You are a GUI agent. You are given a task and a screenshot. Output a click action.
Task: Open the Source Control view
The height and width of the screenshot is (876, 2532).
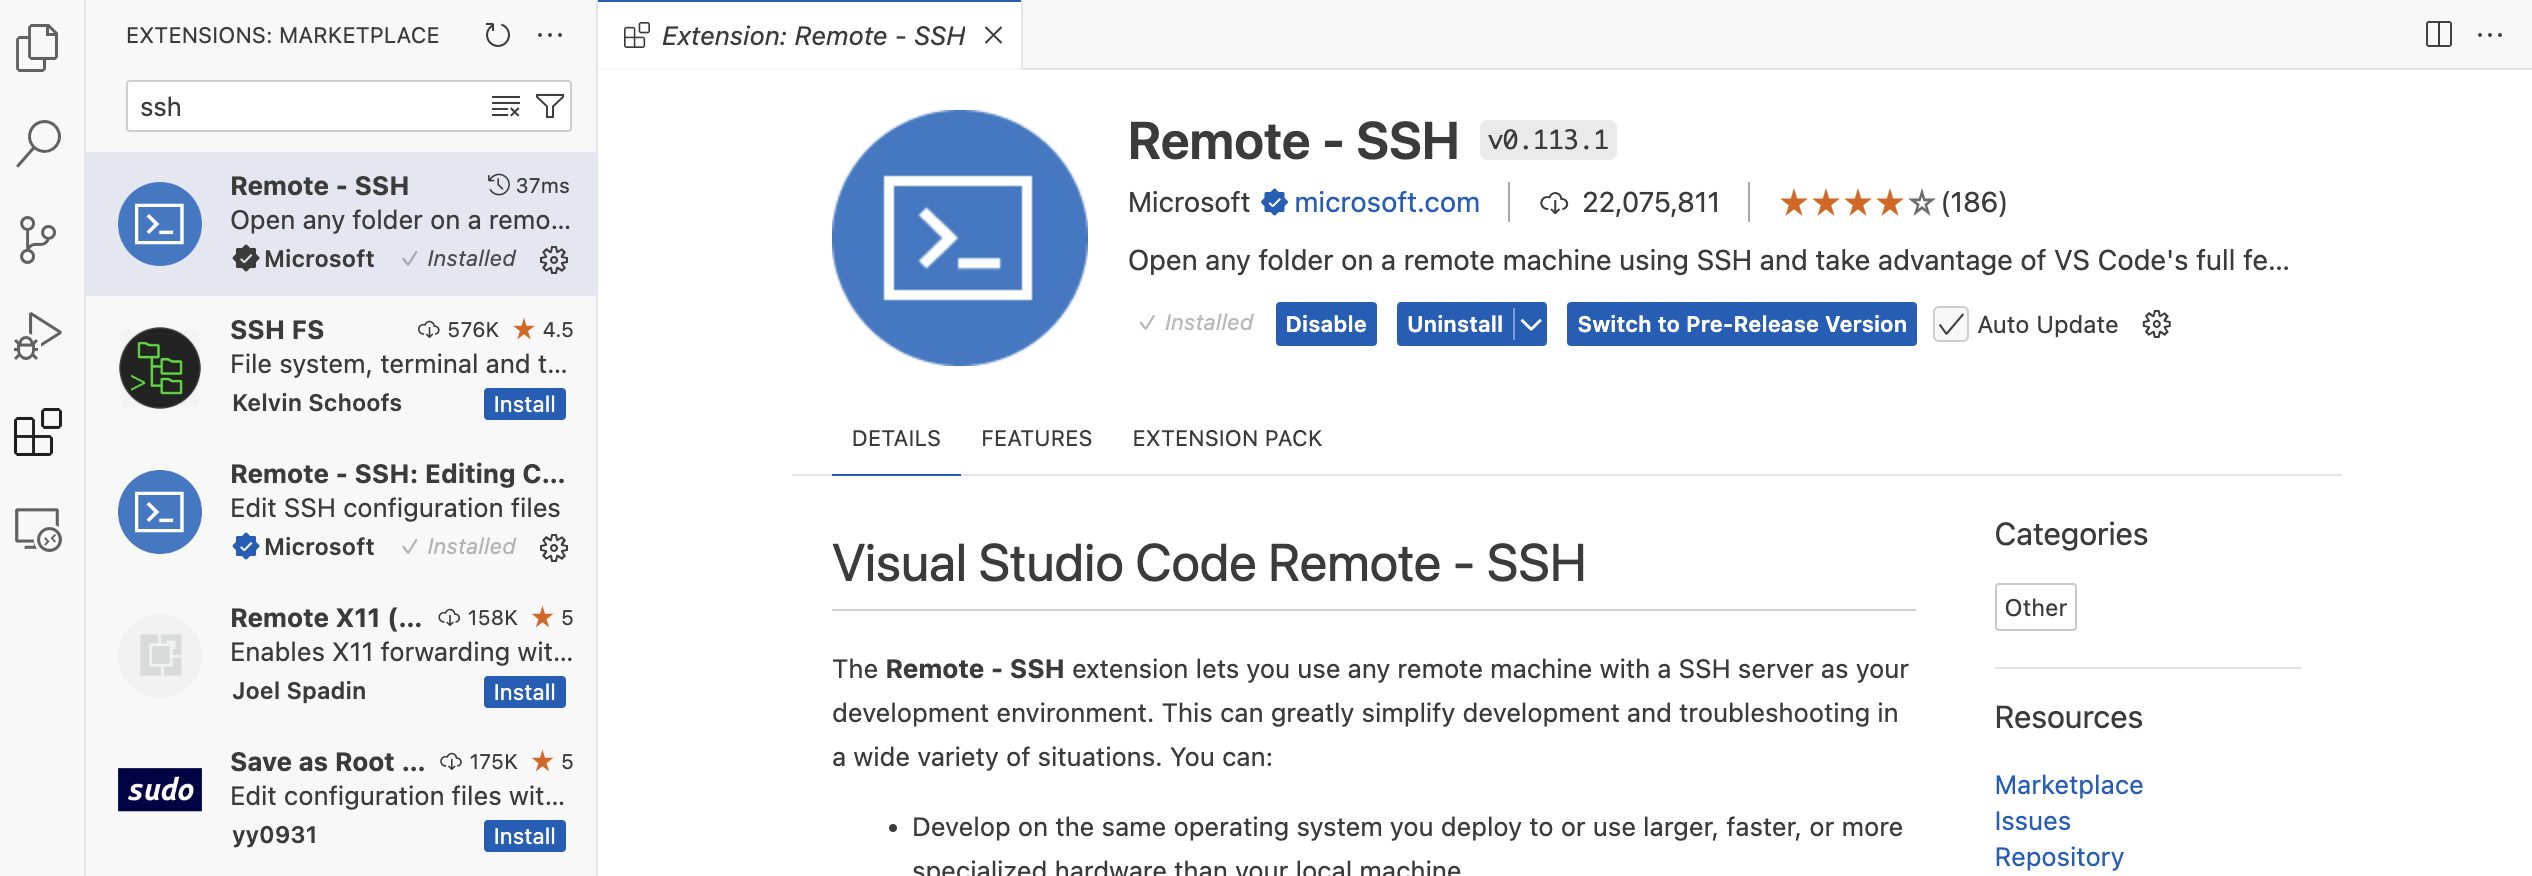[x=38, y=240]
